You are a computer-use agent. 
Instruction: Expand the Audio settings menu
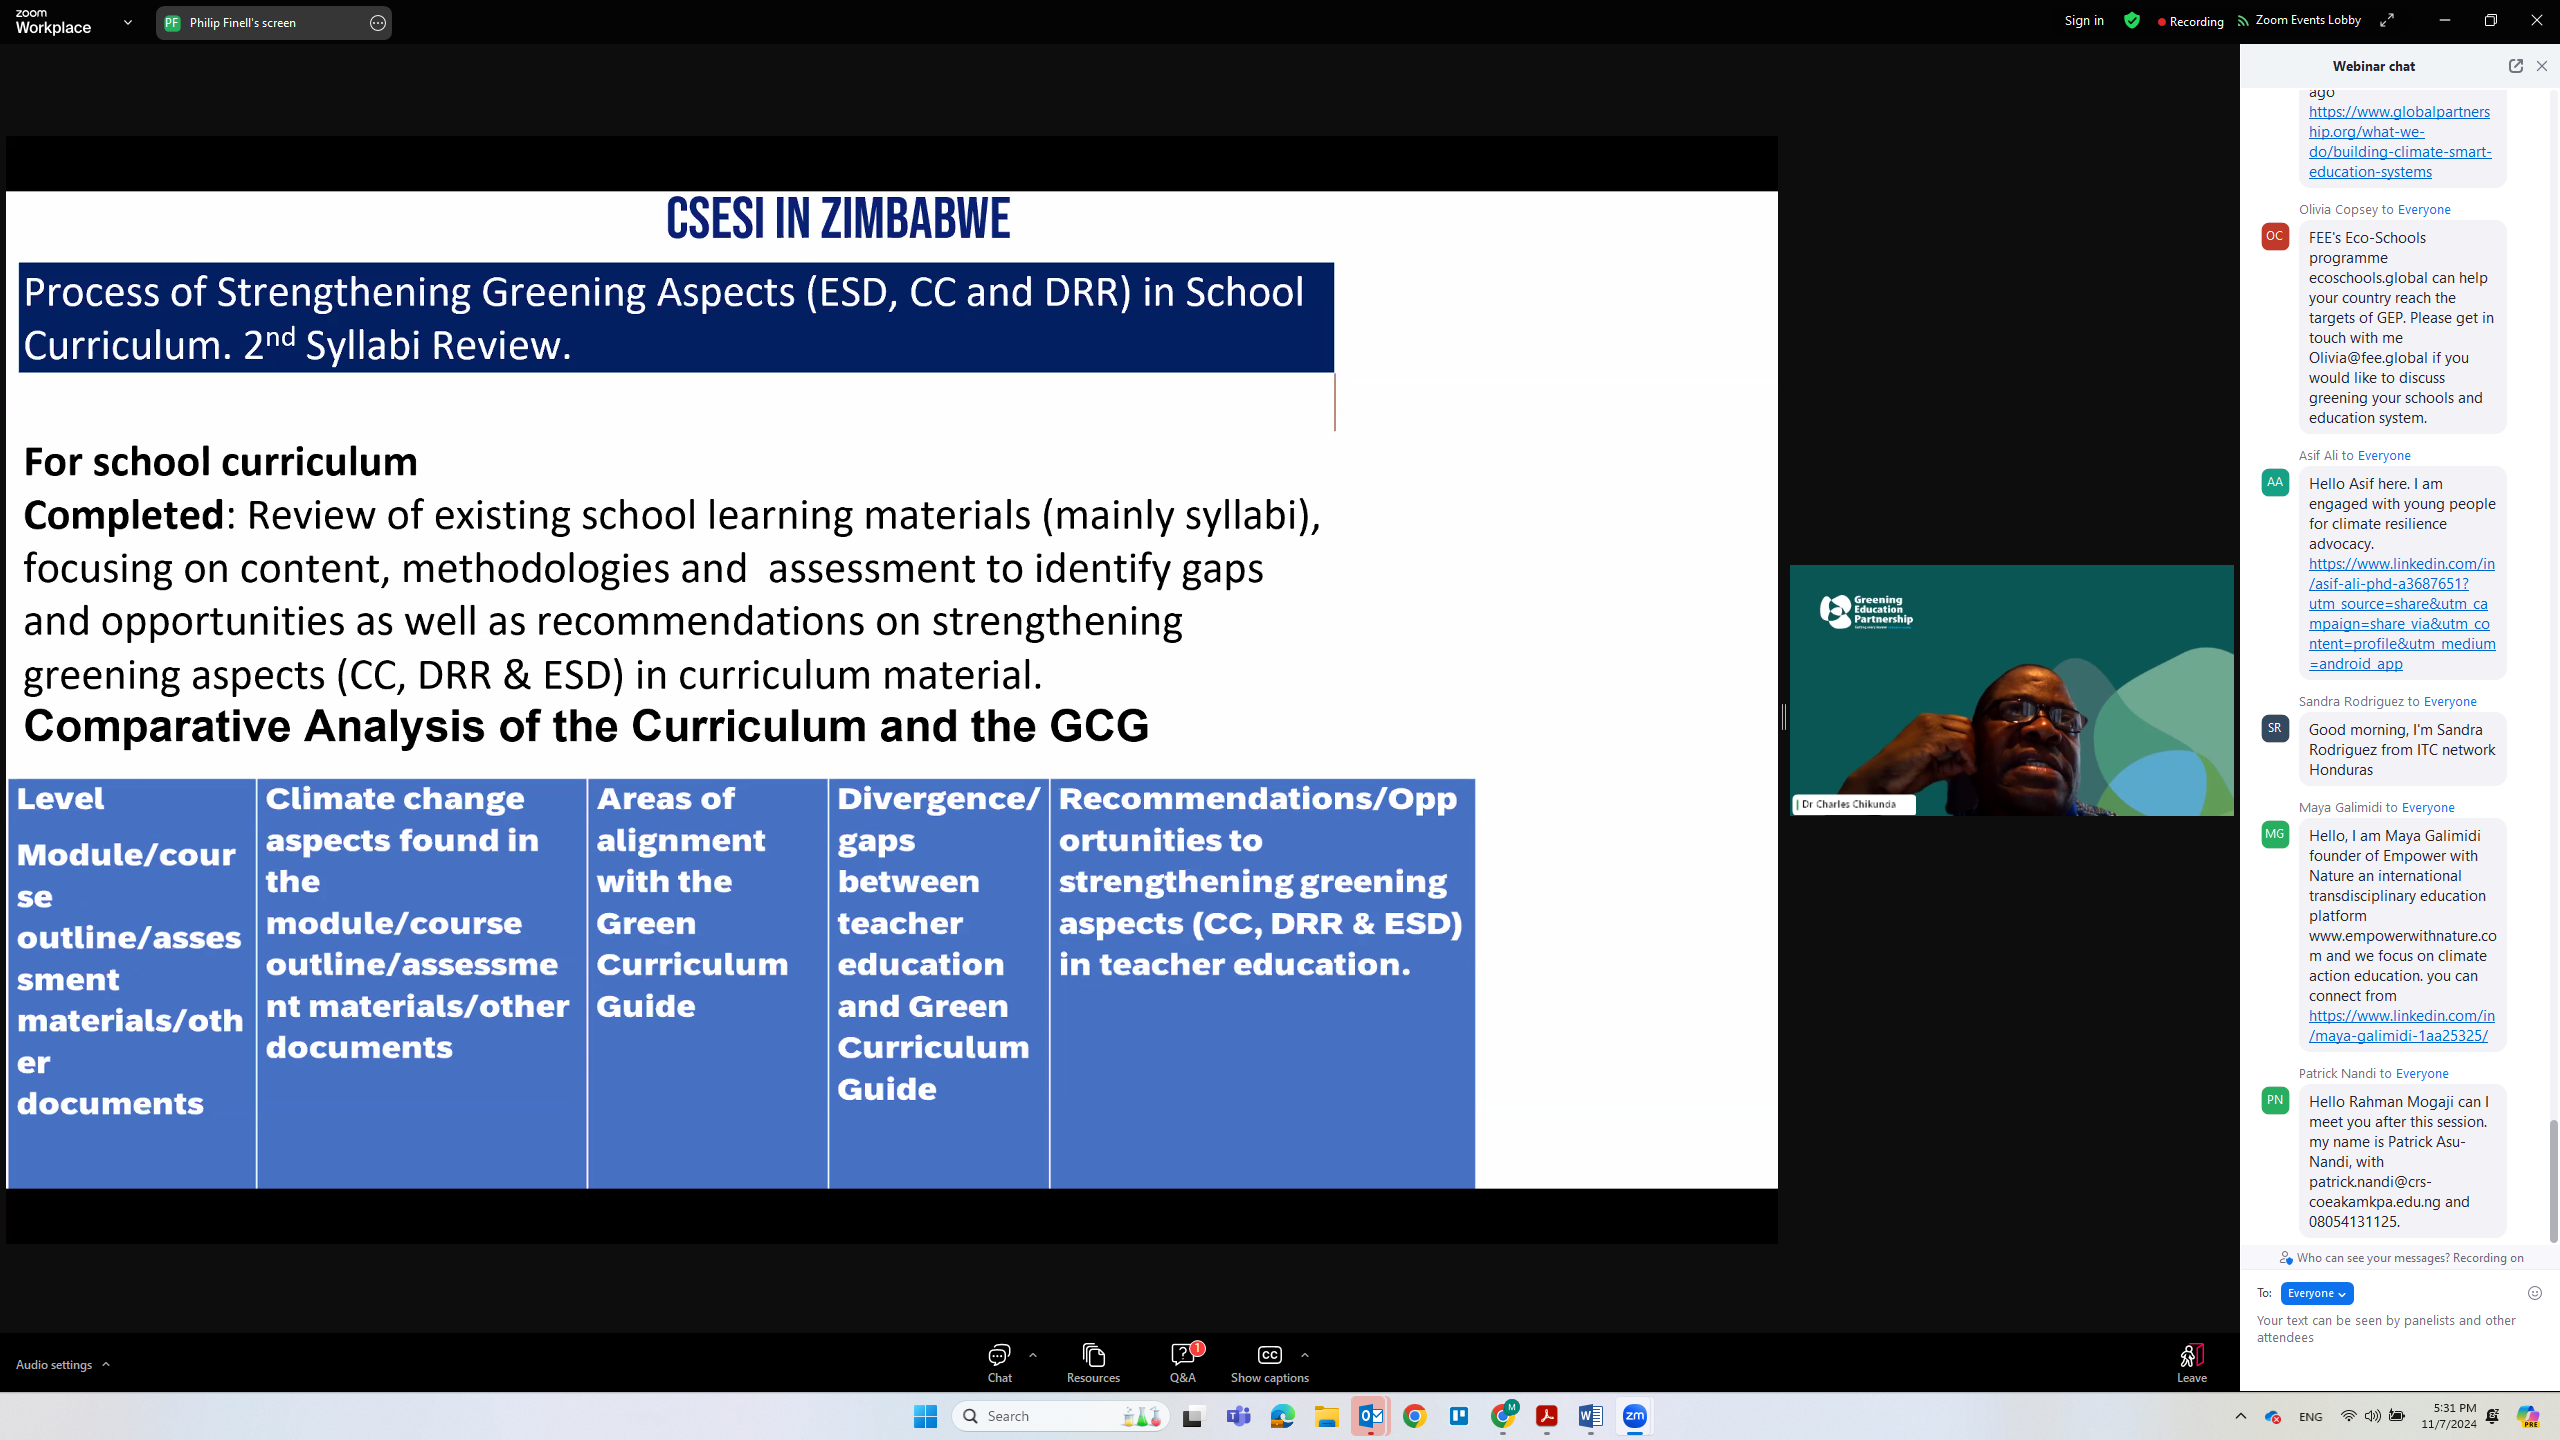click(63, 1364)
